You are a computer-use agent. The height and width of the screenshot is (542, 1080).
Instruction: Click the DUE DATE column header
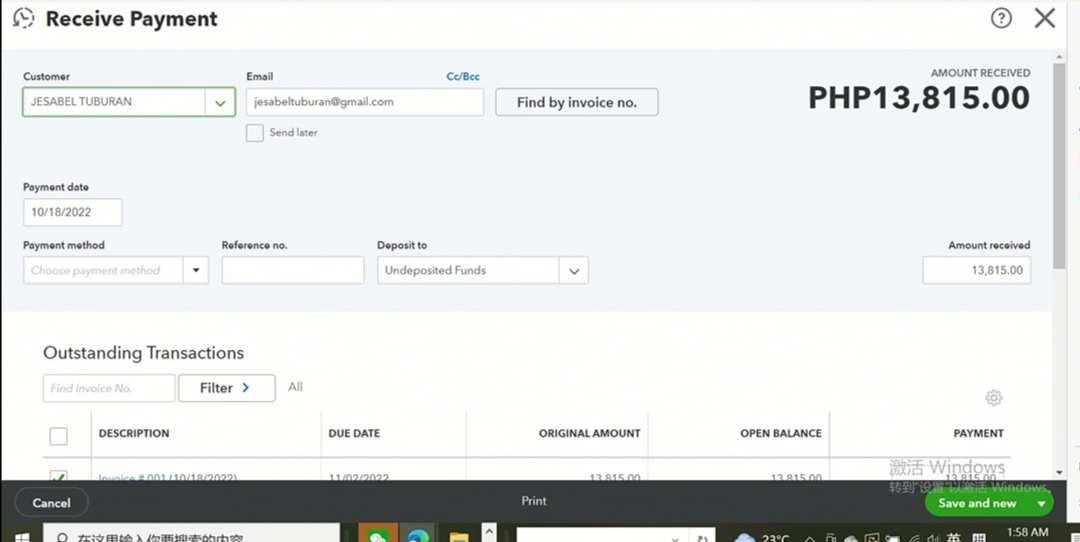click(354, 433)
